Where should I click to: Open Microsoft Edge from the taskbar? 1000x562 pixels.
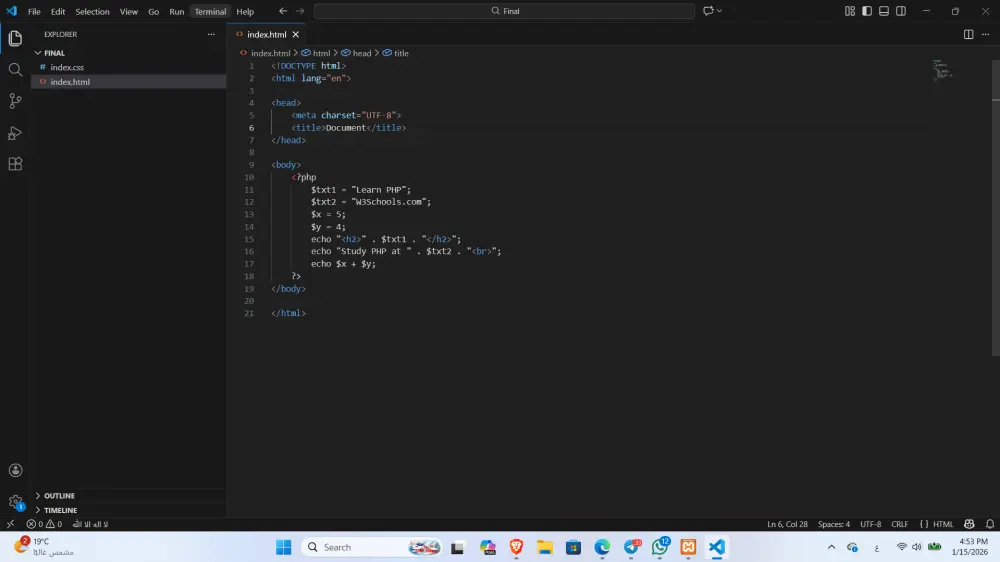(602, 547)
